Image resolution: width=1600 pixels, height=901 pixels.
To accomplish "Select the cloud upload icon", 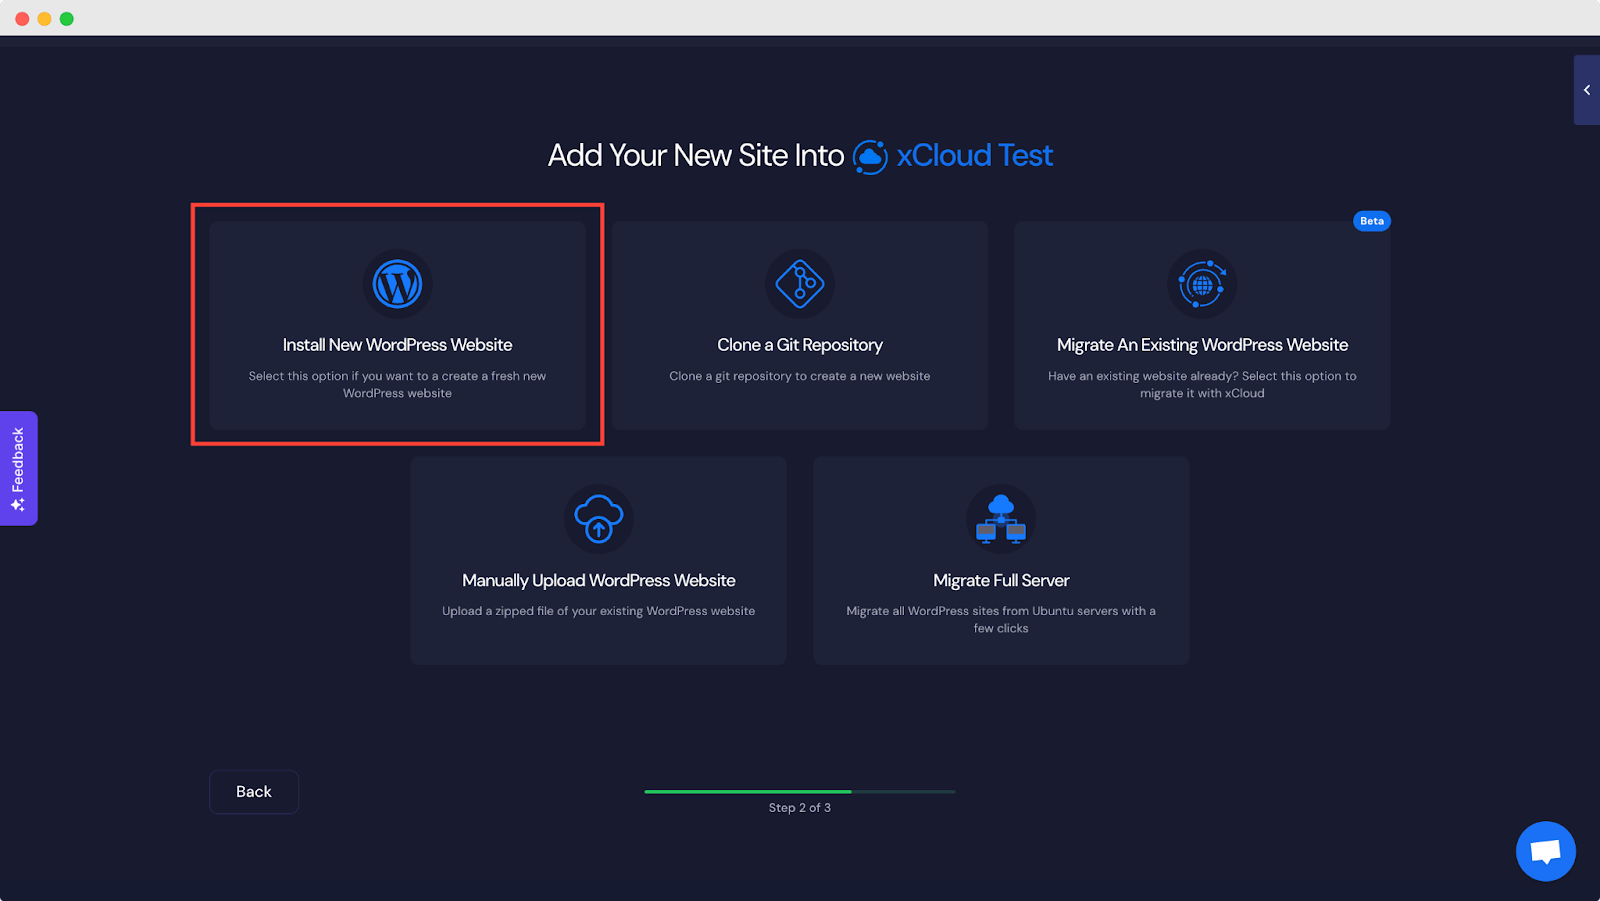I will point(598,519).
